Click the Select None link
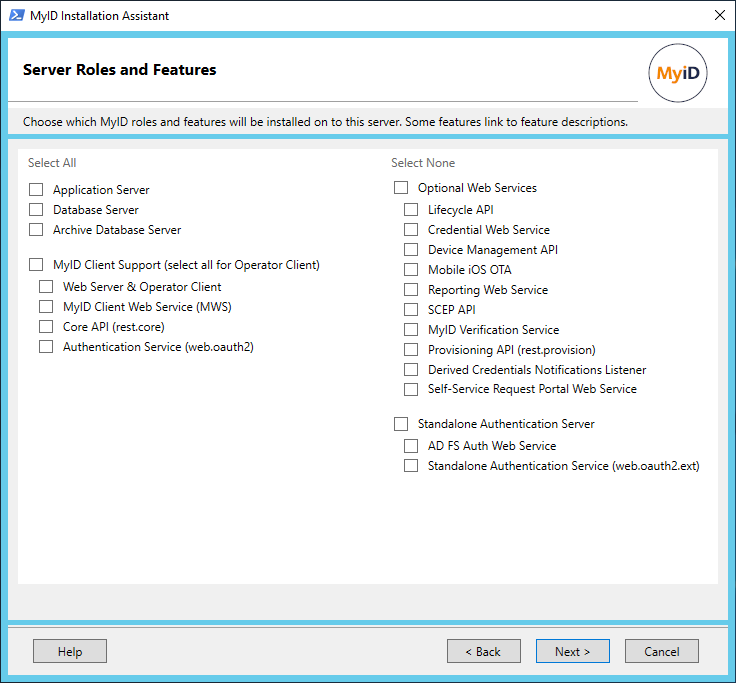This screenshot has width=736, height=683. pos(423,163)
